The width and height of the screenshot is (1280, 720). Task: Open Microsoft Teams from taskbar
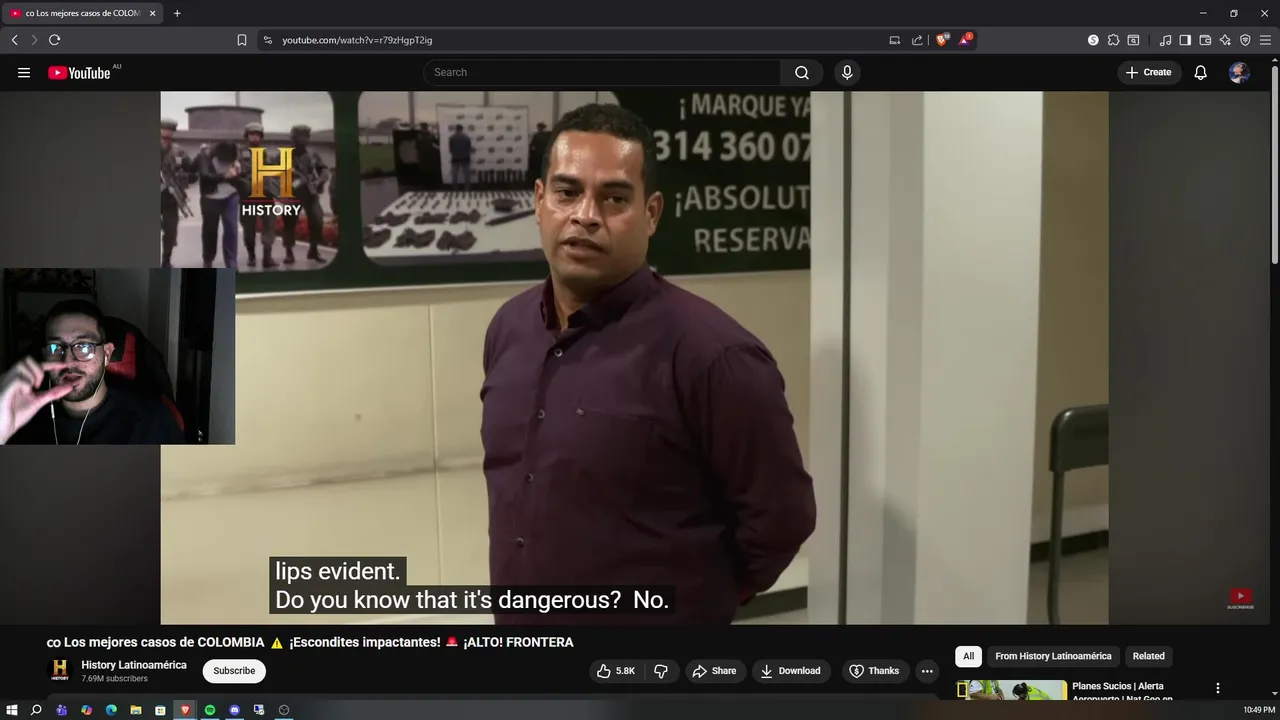pyautogui.click(x=61, y=710)
